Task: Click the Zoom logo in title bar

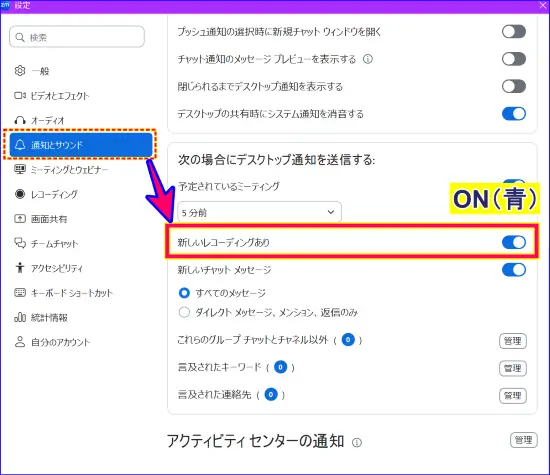Action: [5, 5]
